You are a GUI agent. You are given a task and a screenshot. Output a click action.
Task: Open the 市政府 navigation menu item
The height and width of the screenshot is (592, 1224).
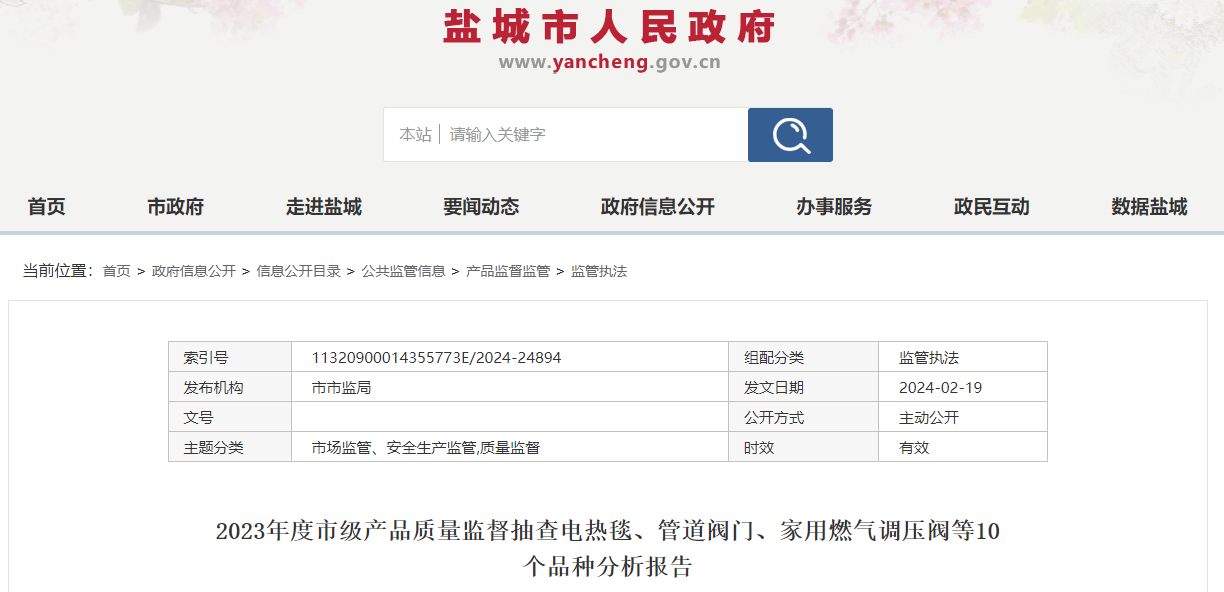[x=175, y=207]
